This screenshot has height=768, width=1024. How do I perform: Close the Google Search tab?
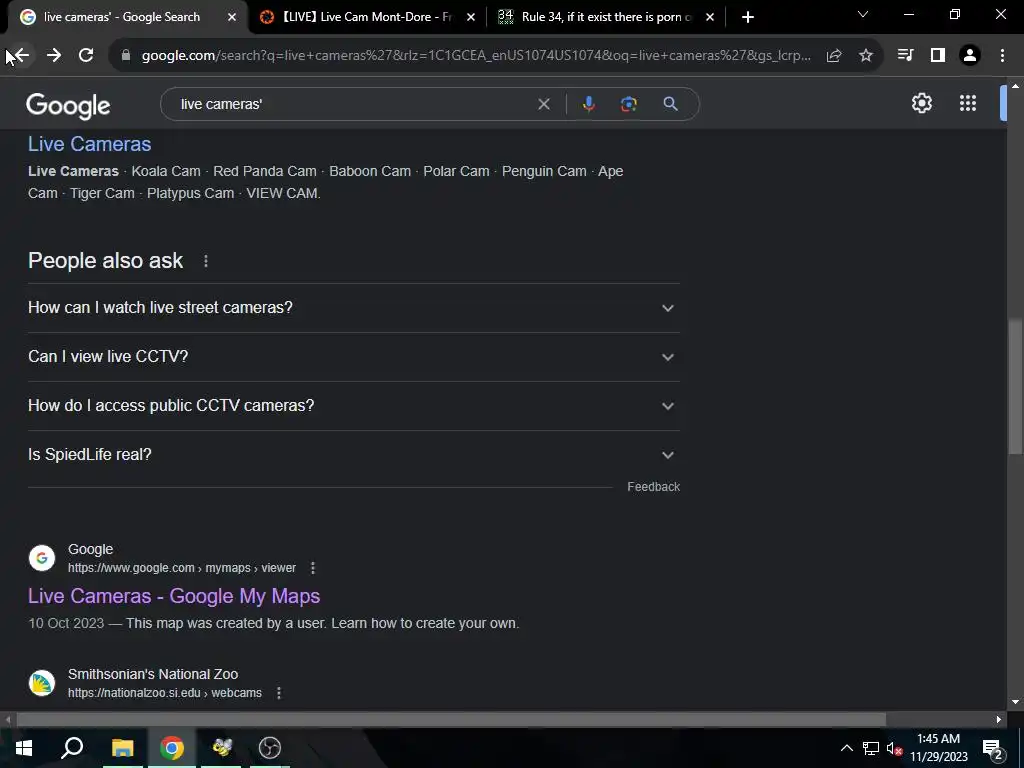tap(232, 18)
